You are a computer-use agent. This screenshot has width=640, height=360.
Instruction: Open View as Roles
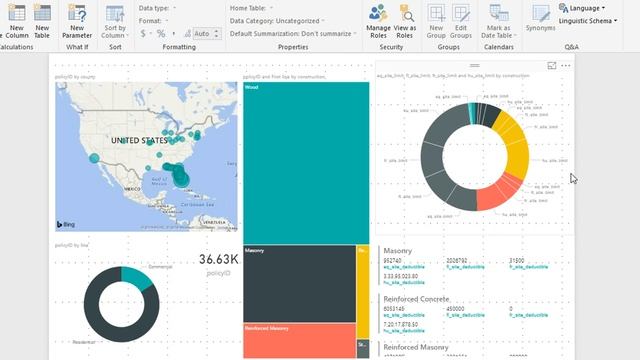(x=404, y=22)
